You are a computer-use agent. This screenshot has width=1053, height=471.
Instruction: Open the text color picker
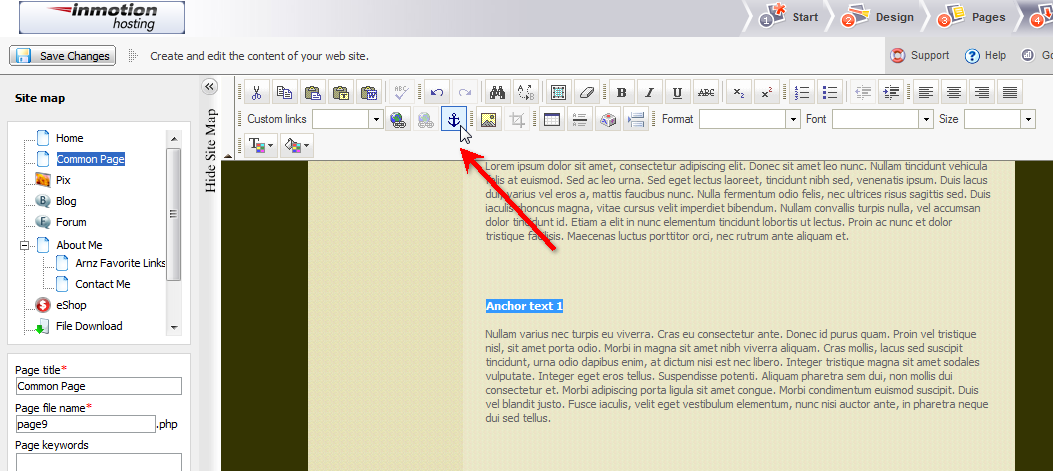[265, 146]
